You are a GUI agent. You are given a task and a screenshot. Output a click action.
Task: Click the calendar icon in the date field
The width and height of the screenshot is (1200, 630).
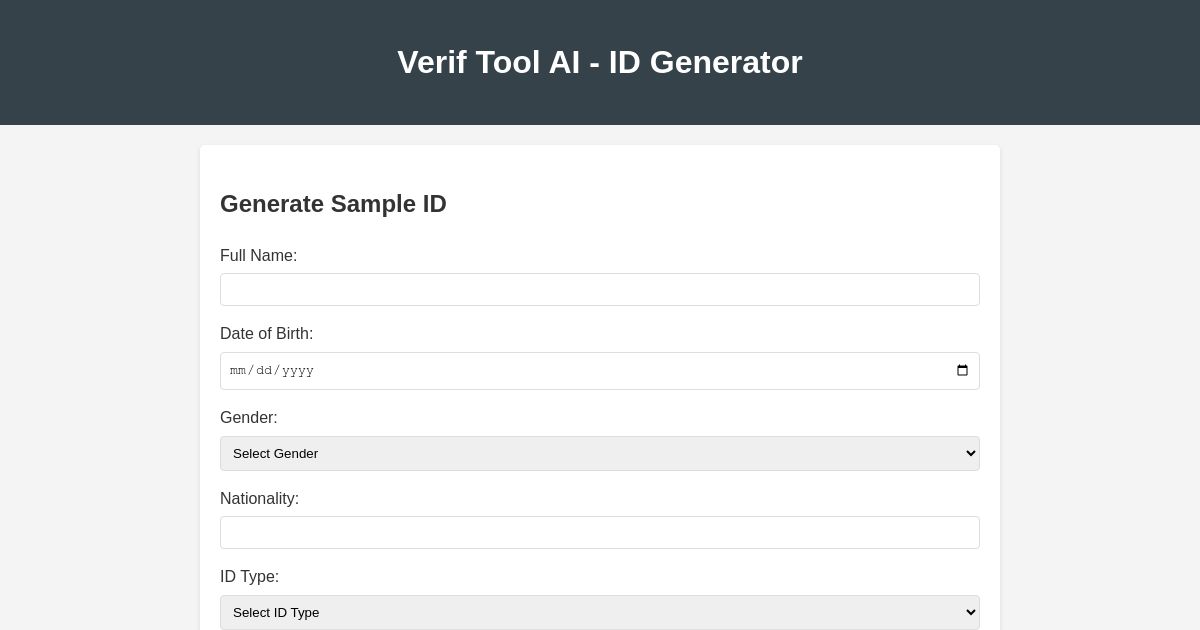(961, 370)
